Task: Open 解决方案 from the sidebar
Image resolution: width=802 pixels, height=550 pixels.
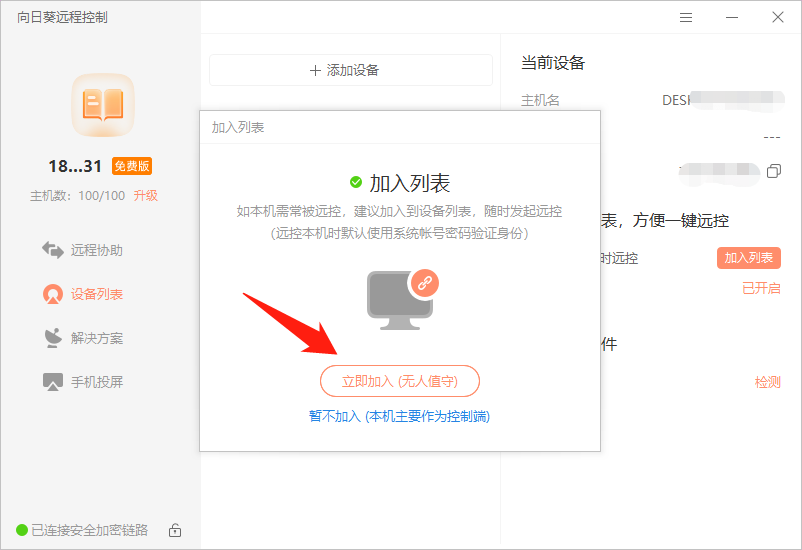Action: [x=83, y=338]
